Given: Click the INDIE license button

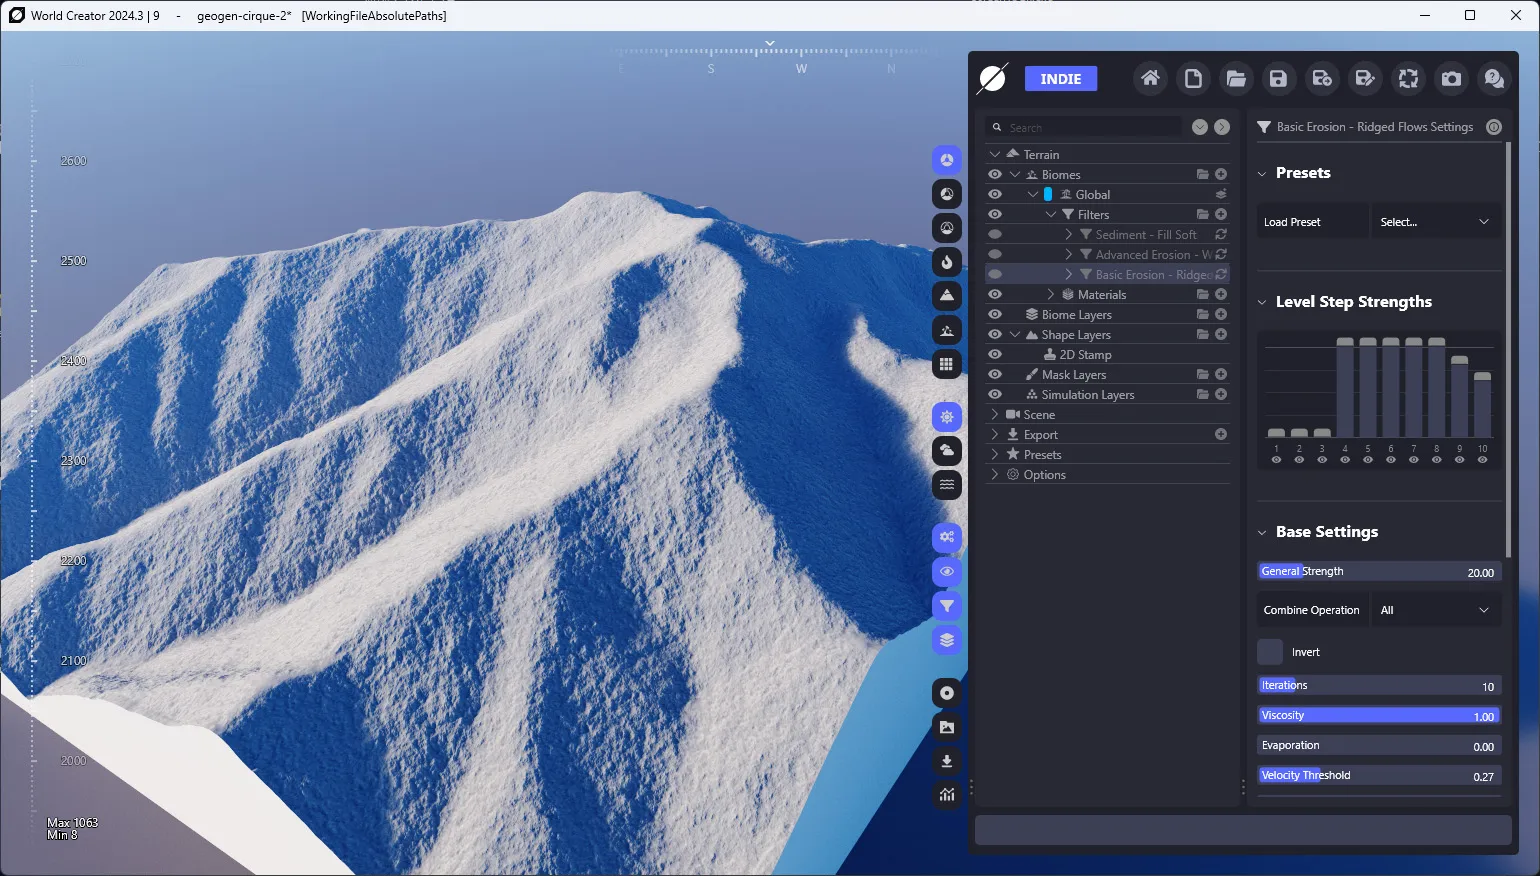Looking at the screenshot, I should [x=1061, y=79].
